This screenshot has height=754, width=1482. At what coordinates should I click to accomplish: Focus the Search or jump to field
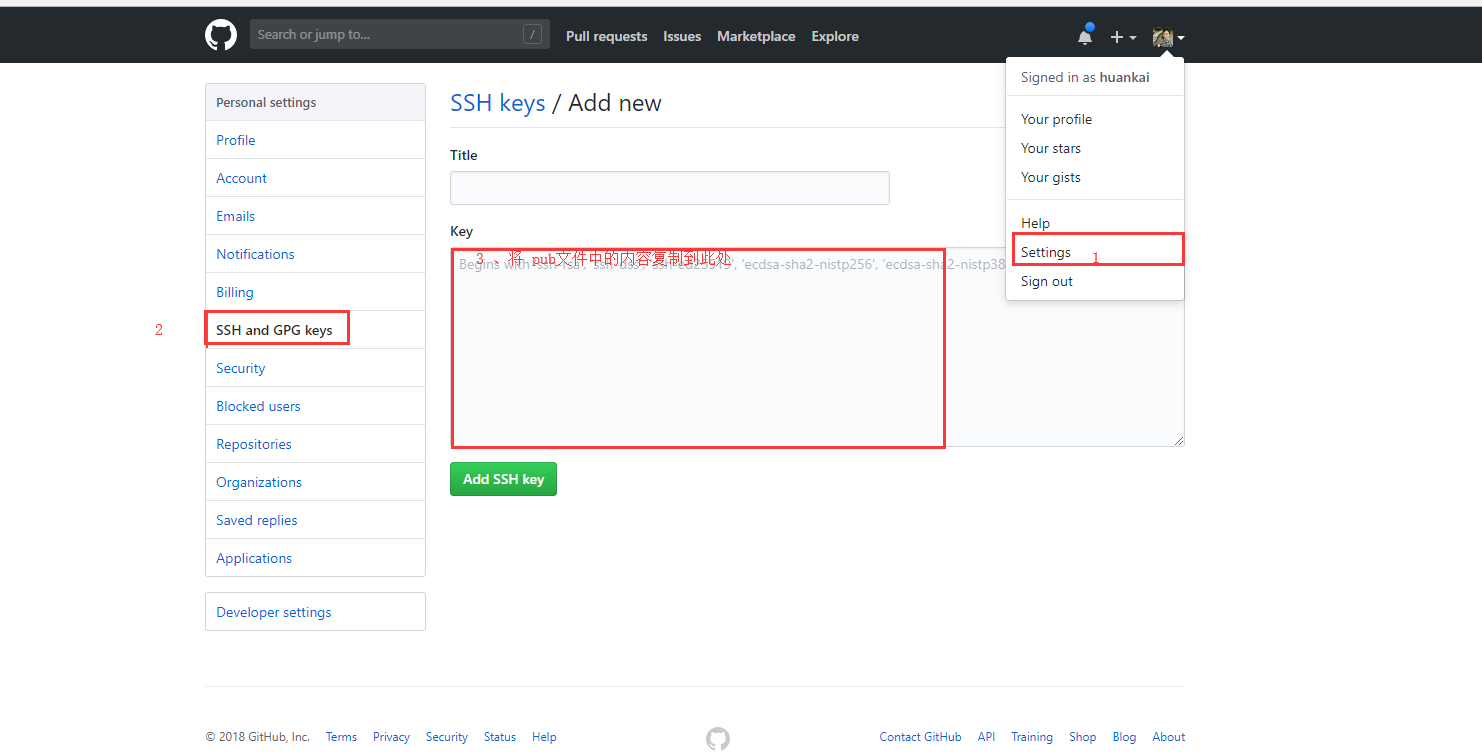pyautogui.click(x=400, y=35)
